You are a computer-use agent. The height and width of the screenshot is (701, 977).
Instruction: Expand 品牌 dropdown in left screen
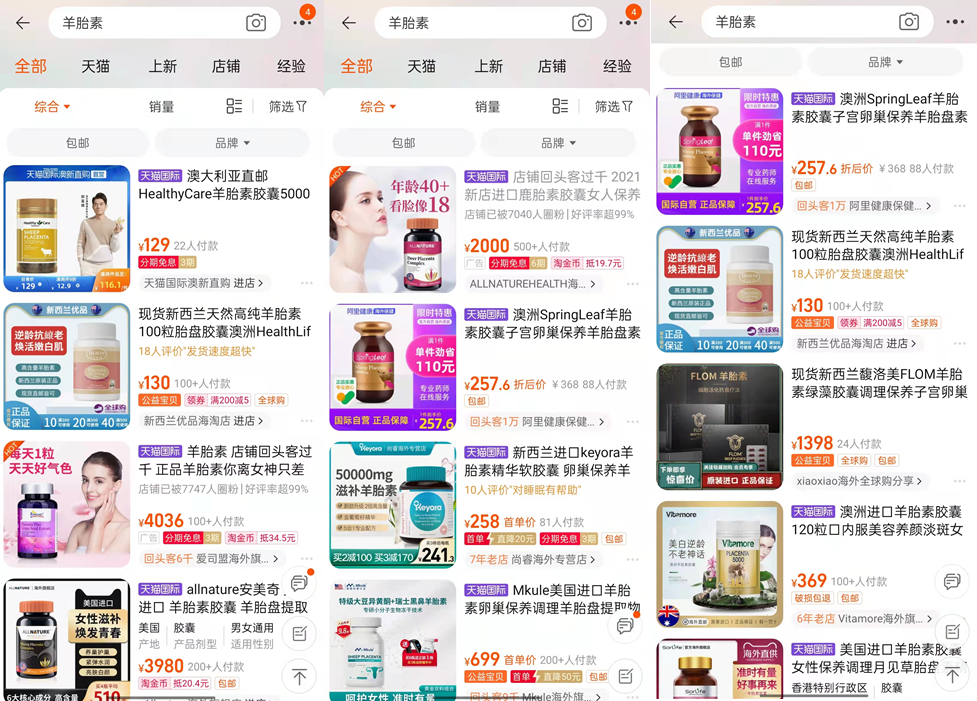[x=232, y=143]
